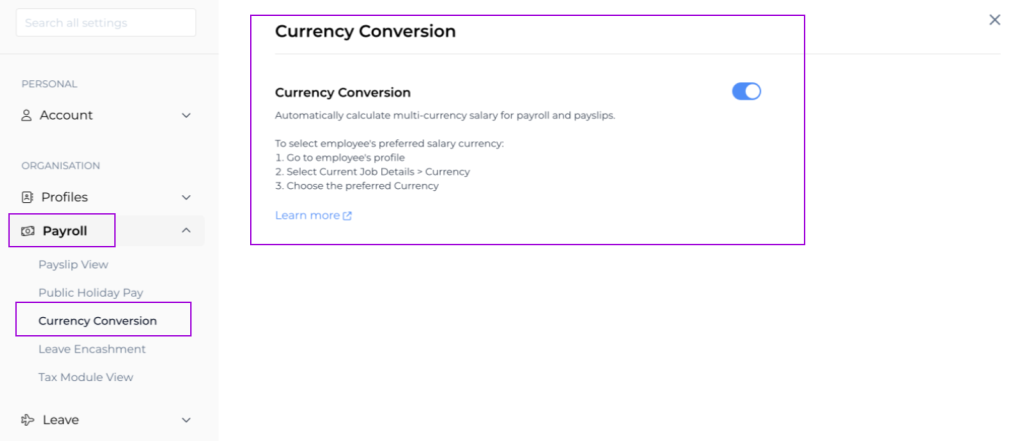Disable the Currency Conversion toggle
This screenshot has height=441, width=1024.
(x=747, y=92)
